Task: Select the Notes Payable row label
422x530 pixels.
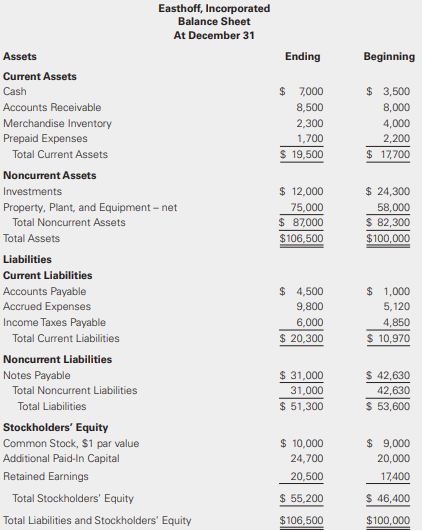Action: point(37,376)
